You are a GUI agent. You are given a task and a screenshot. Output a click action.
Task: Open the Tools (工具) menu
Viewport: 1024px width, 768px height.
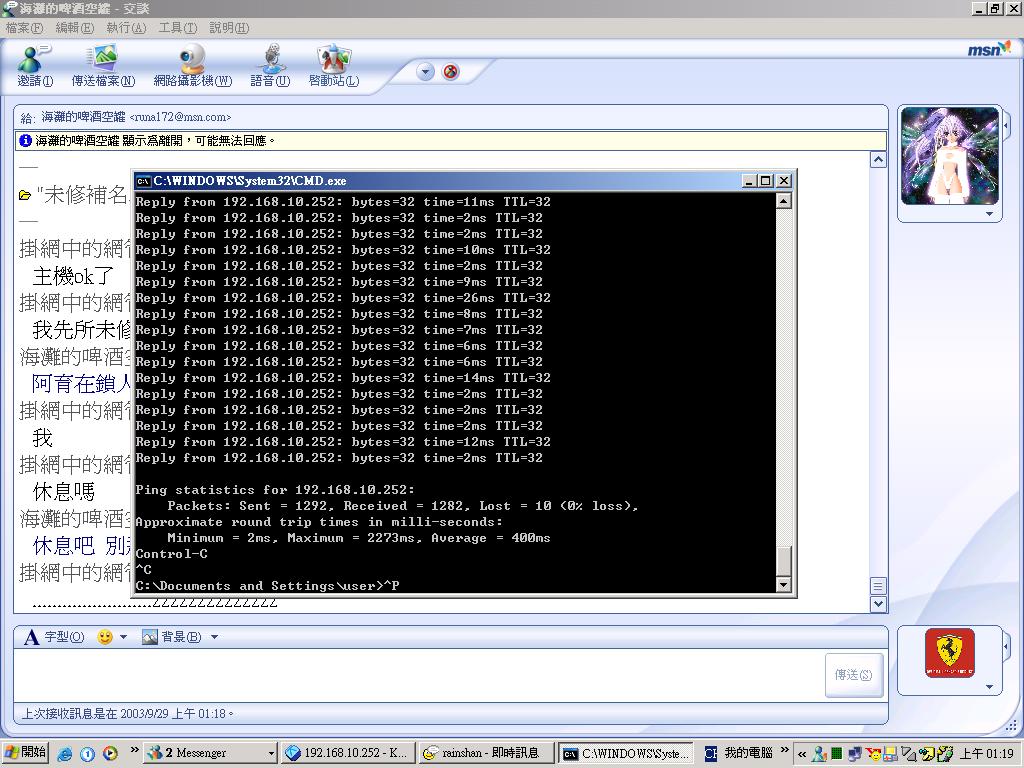(178, 27)
